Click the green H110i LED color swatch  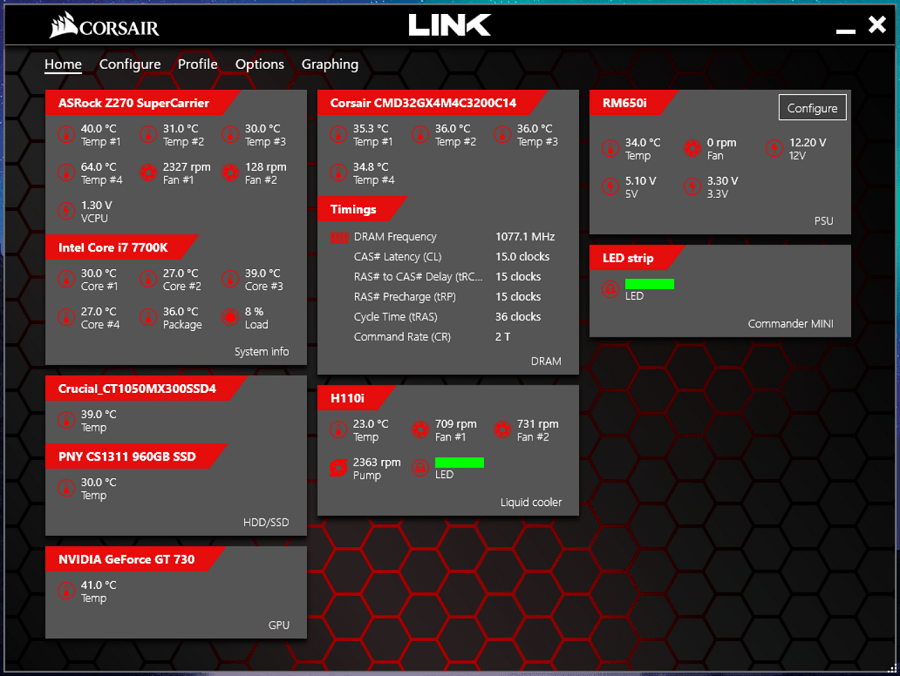point(459,463)
